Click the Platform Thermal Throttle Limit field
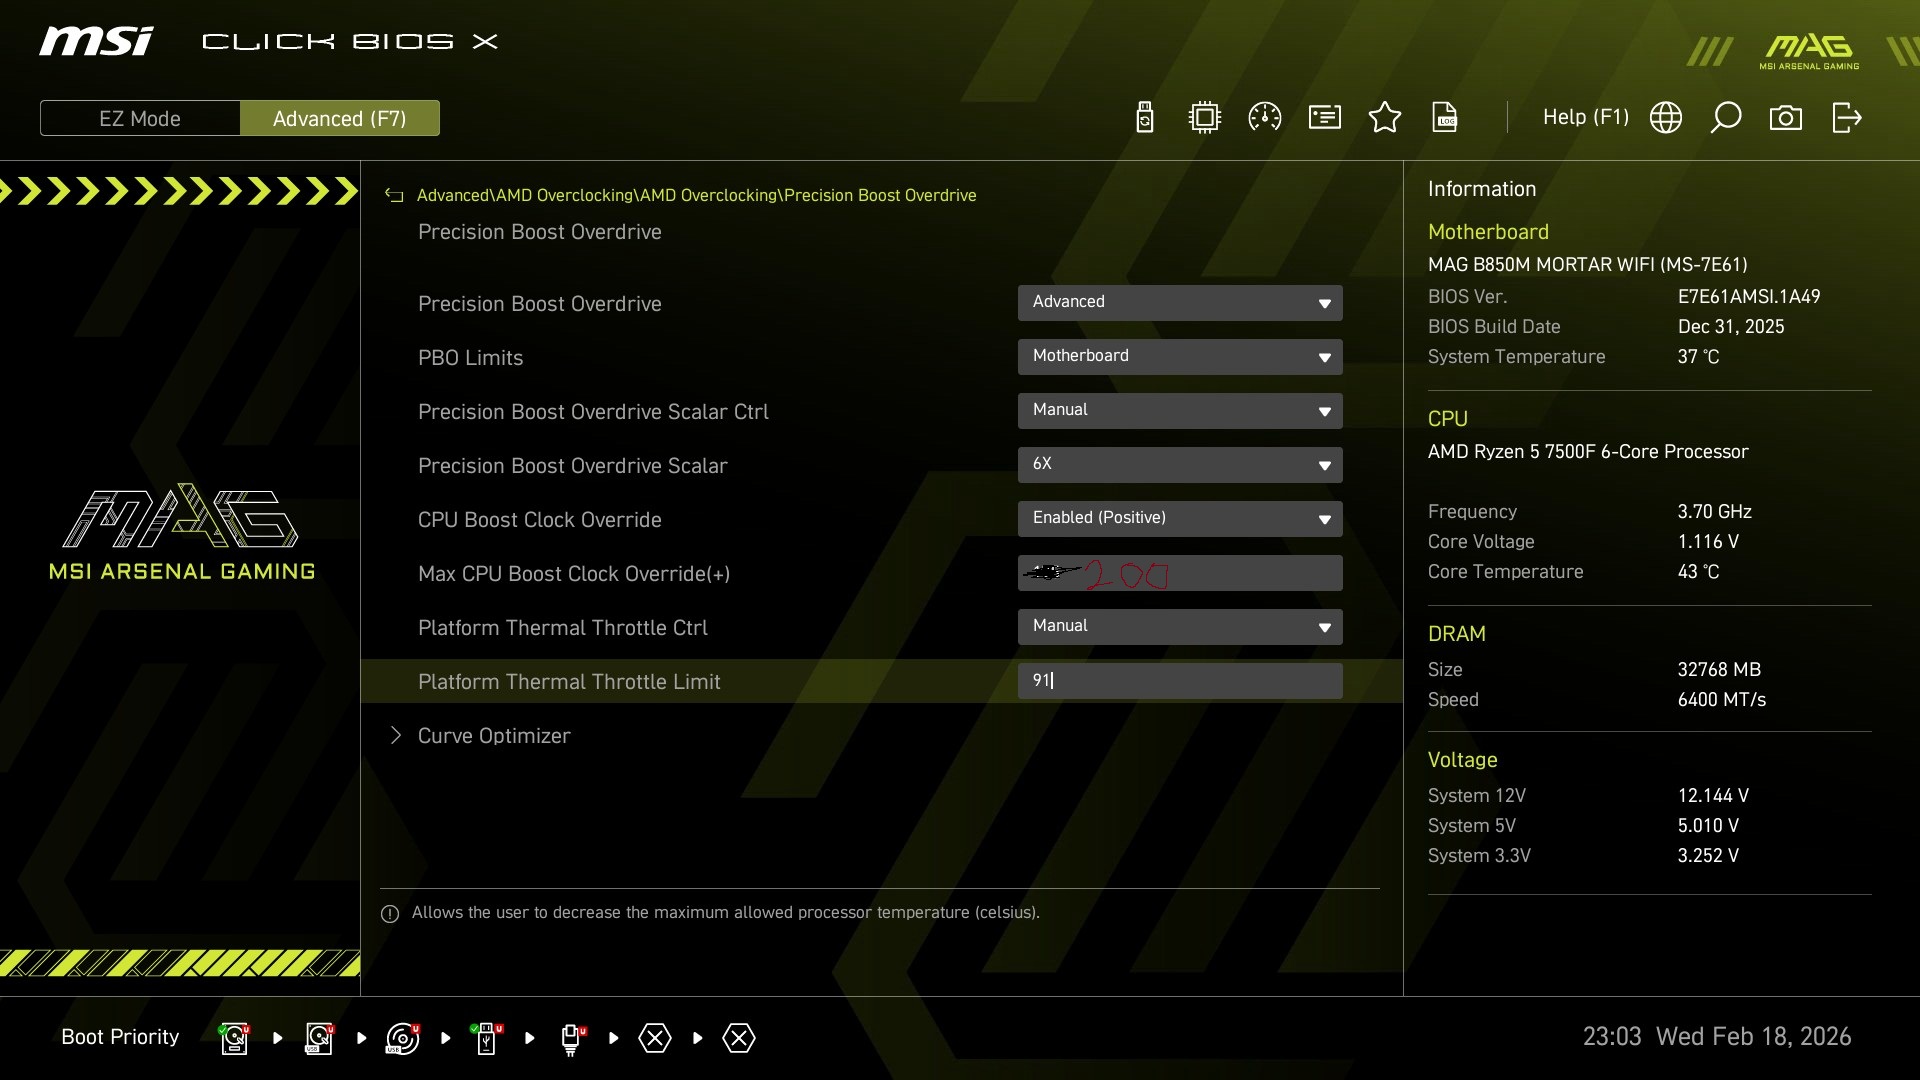The height and width of the screenshot is (1080, 1920). coord(1180,681)
